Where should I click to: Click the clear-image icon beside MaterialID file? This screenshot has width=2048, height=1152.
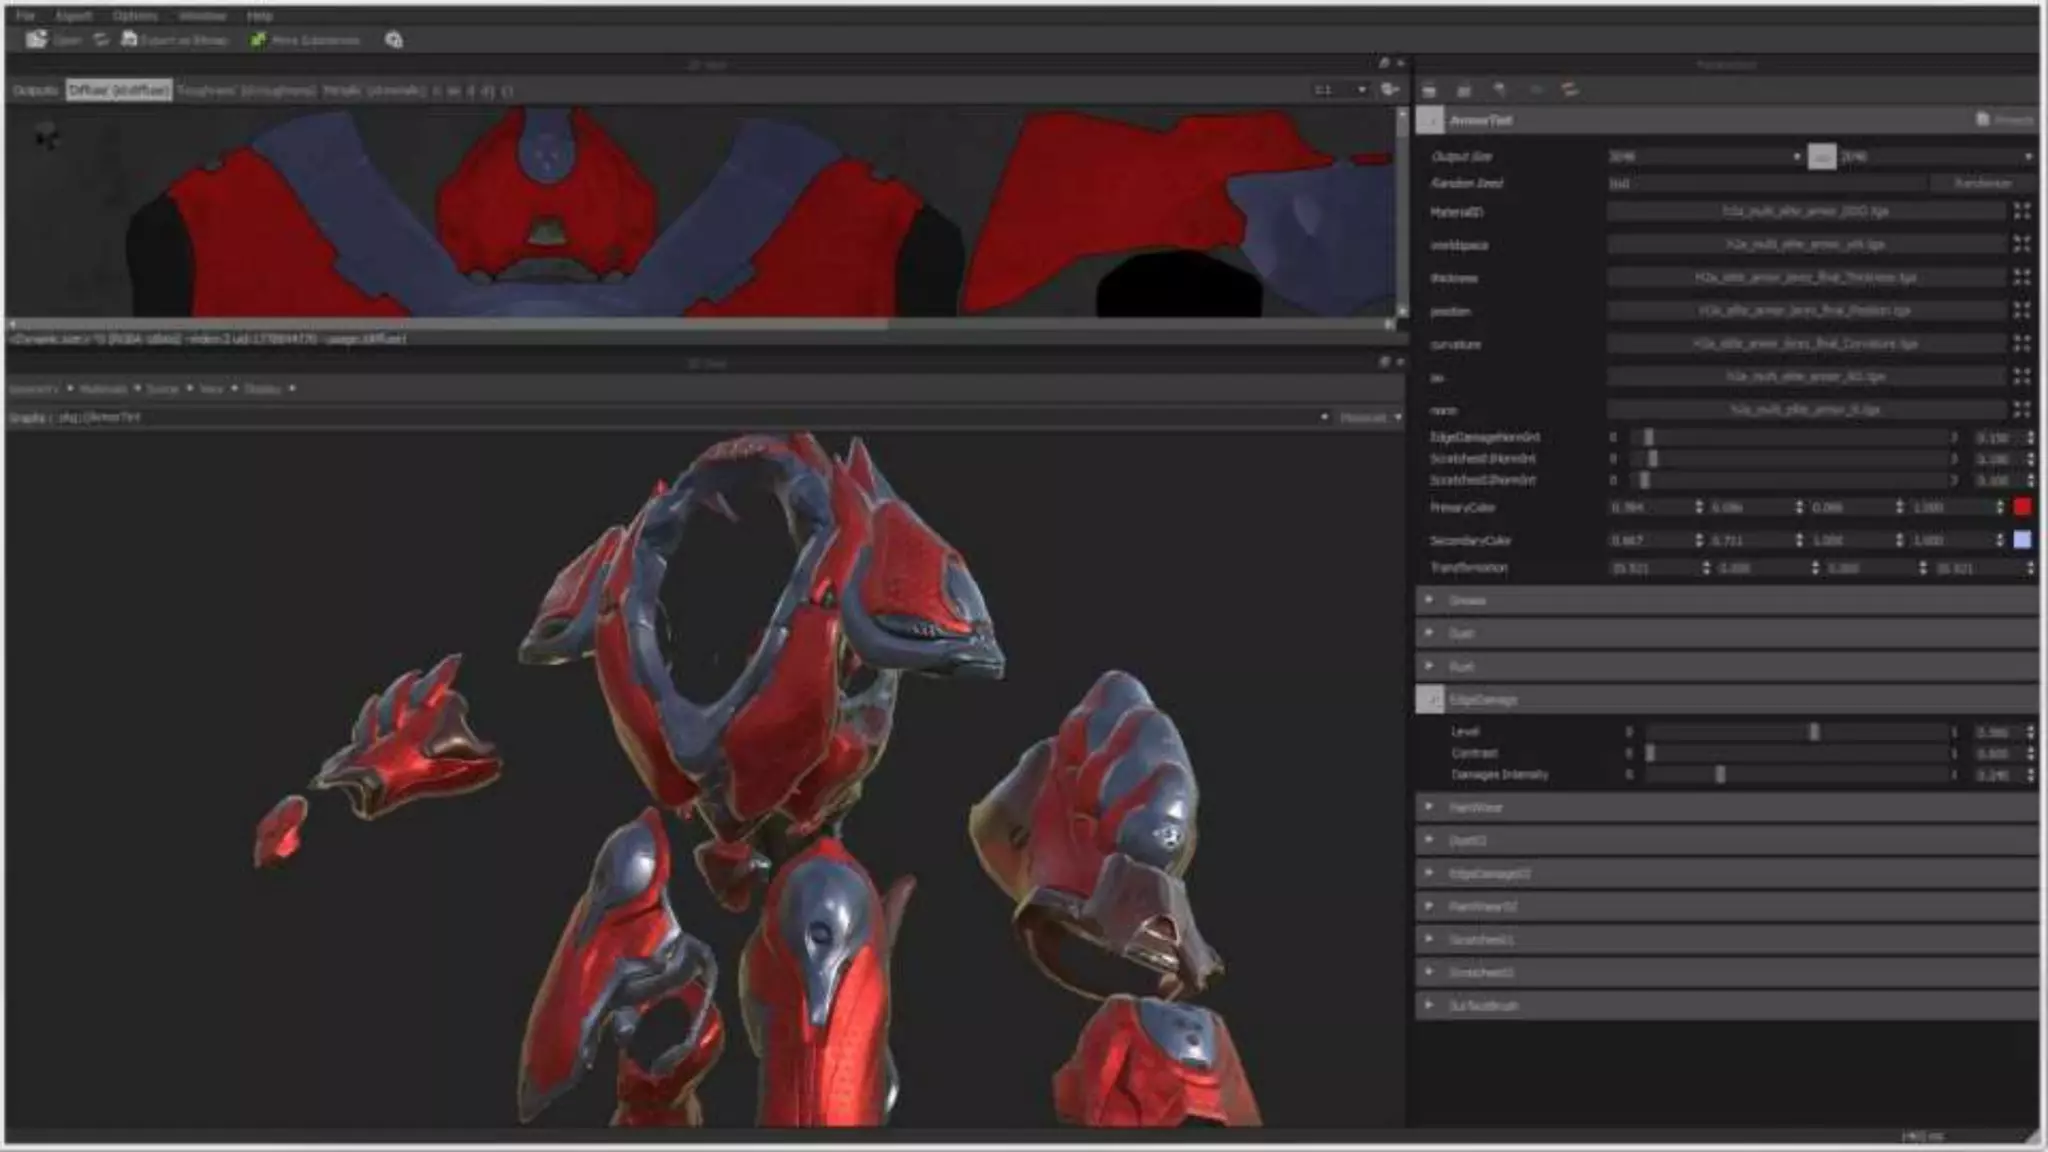pyautogui.click(x=2022, y=212)
